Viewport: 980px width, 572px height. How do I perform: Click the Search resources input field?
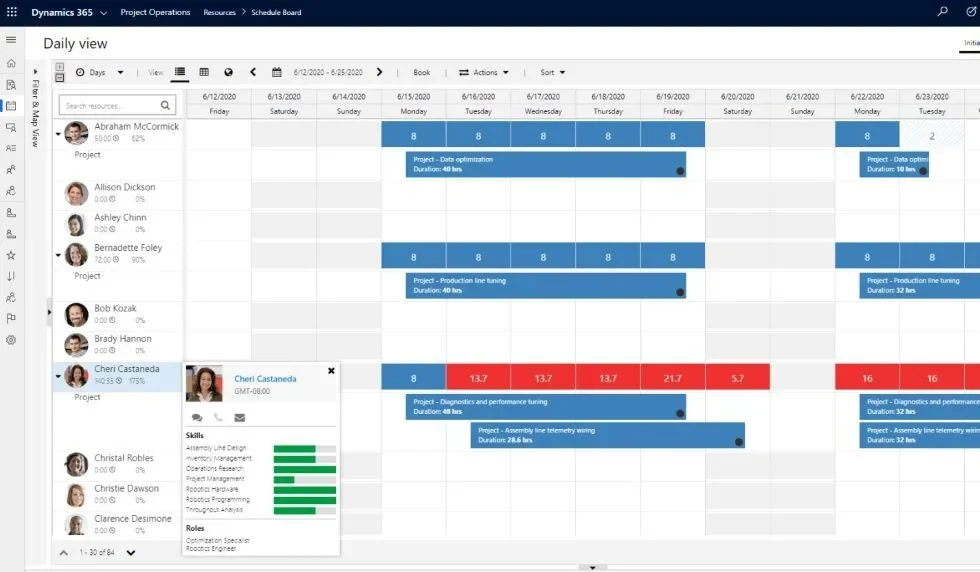click(x=107, y=105)
